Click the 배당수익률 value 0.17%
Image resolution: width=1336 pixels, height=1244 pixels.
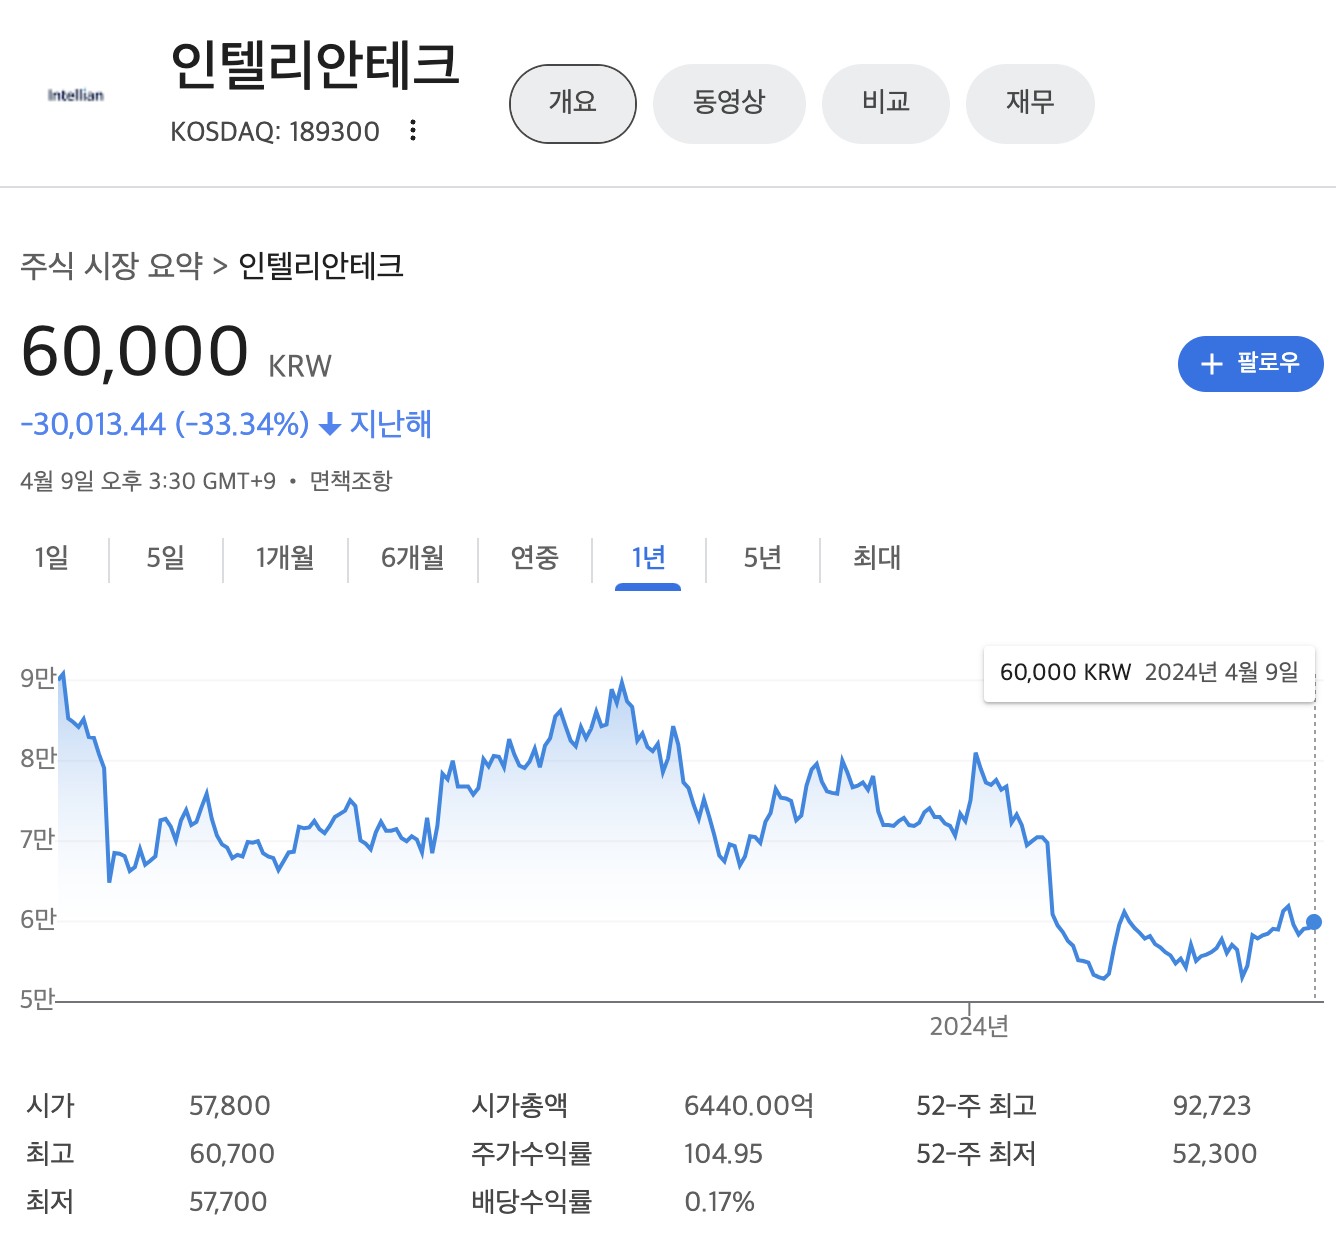tap(719, 1202)
